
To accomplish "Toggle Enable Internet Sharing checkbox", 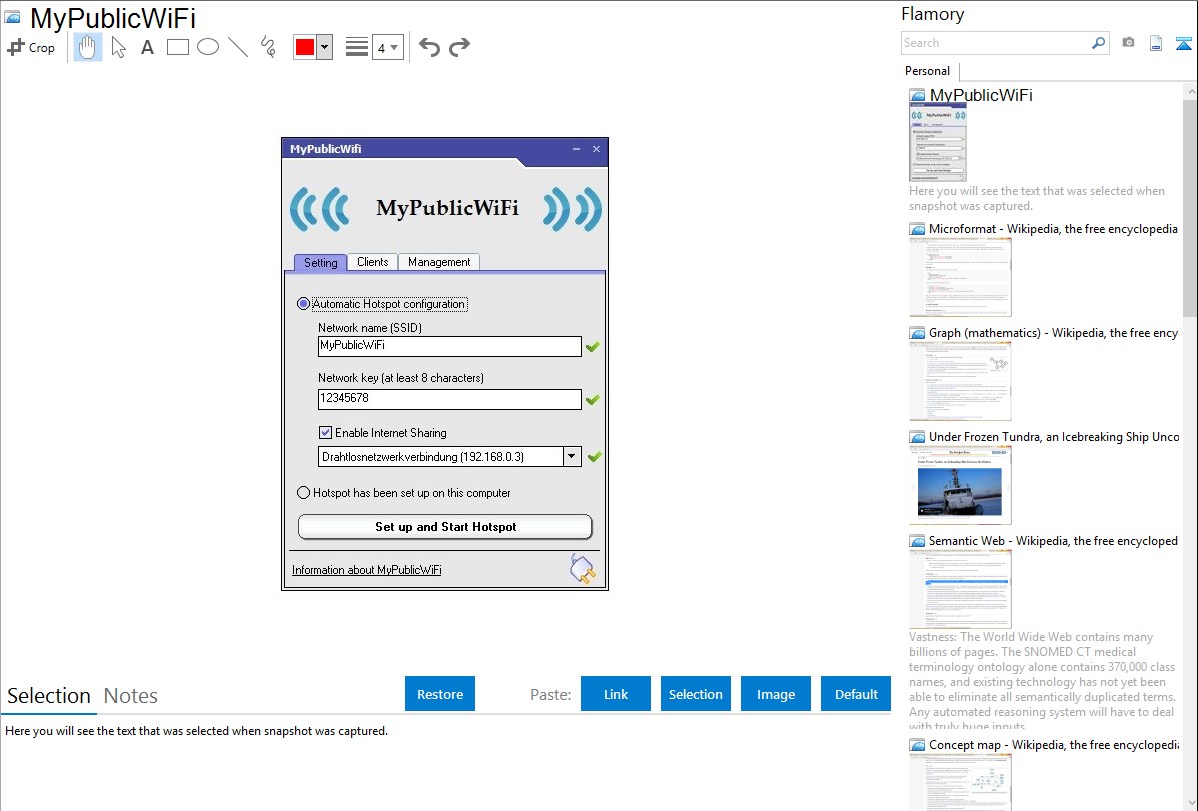I will (325, 433).
